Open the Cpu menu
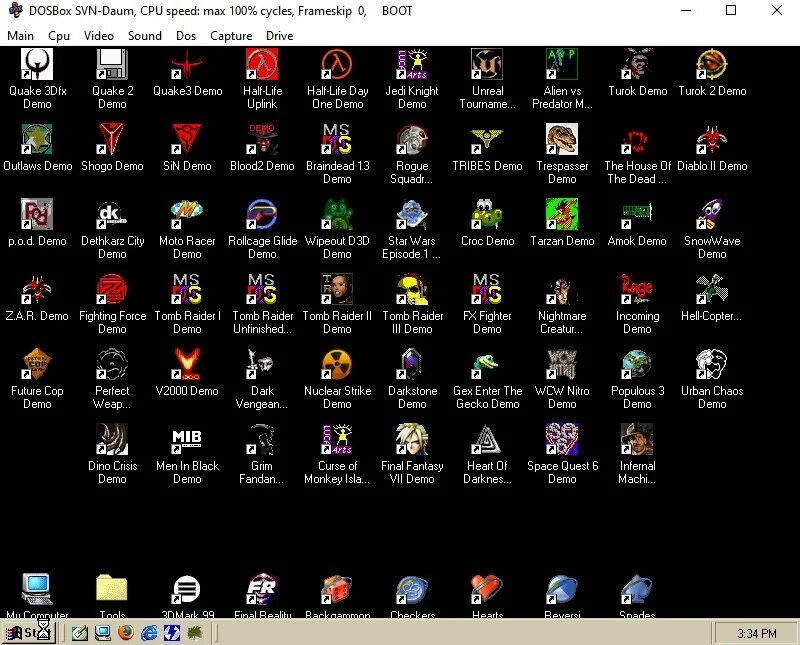The width and height of the screenshot is (800, 645). click(59, 36)
